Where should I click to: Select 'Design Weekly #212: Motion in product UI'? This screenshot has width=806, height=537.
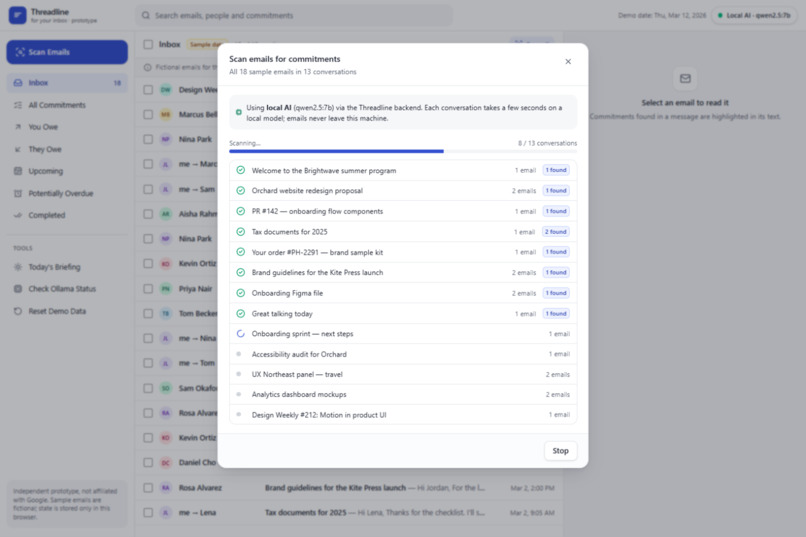pos(403,415)
